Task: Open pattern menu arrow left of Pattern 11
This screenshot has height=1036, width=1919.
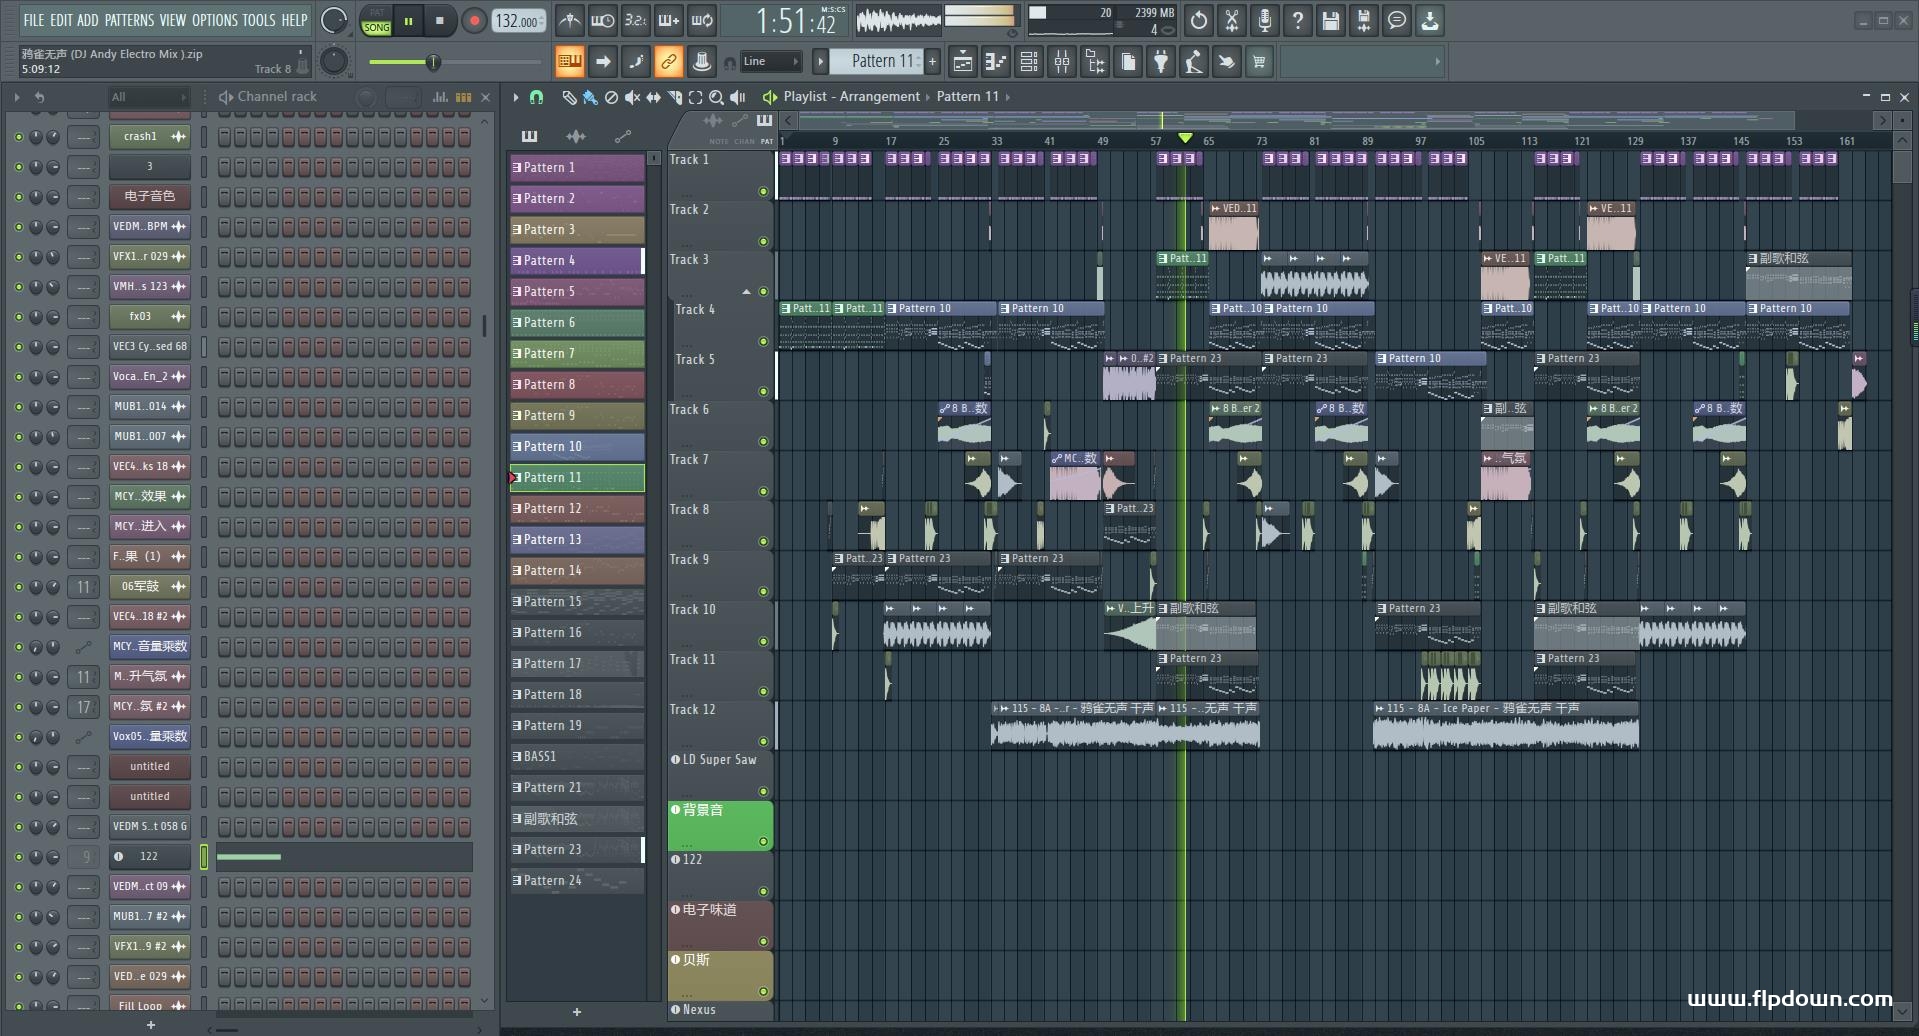Action: pyautogui.click(x=820, y=61)
